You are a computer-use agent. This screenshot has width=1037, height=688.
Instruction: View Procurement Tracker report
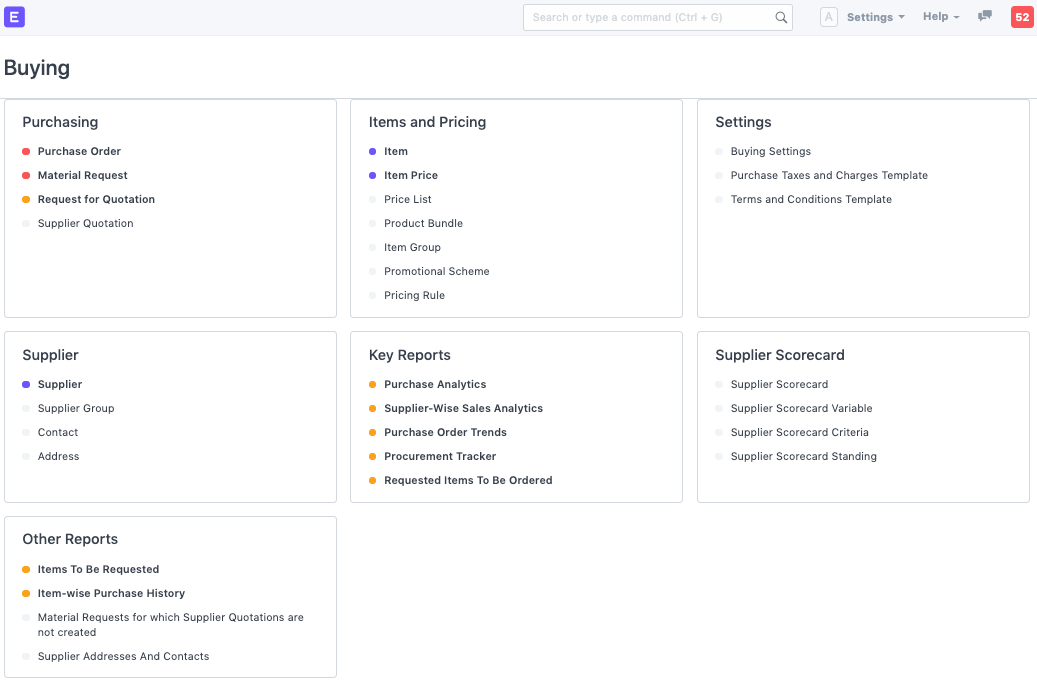pos(440,457)
